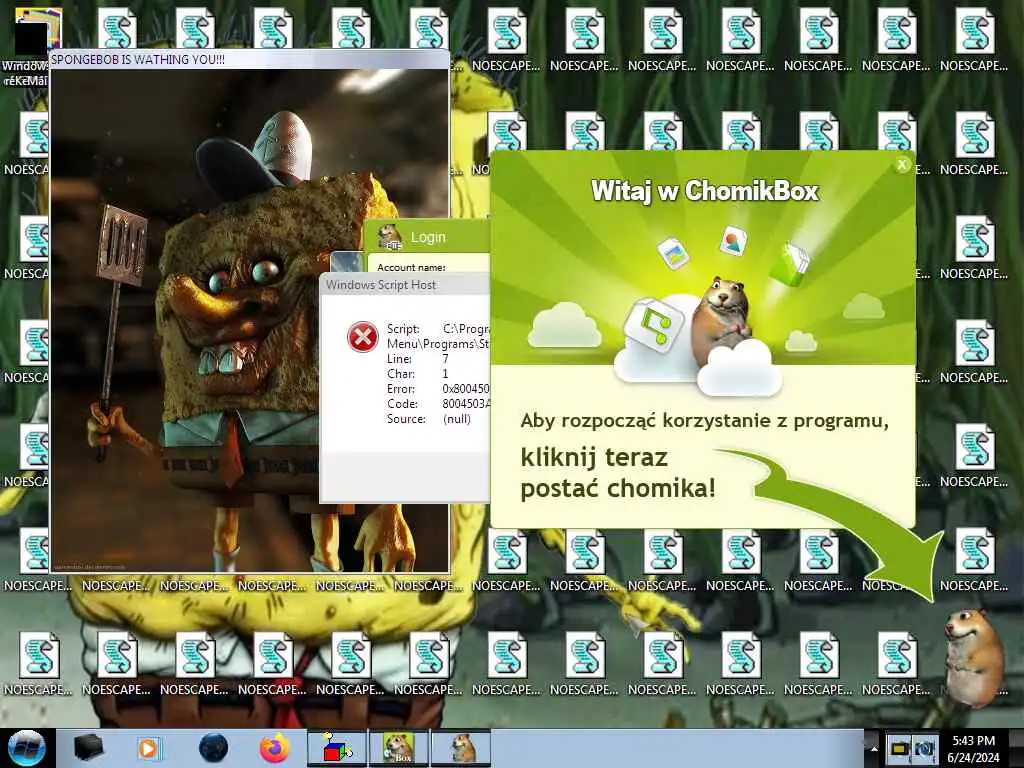Click the red error X icon
This screenshot has width=1024, height=768.
click(362, 337)
